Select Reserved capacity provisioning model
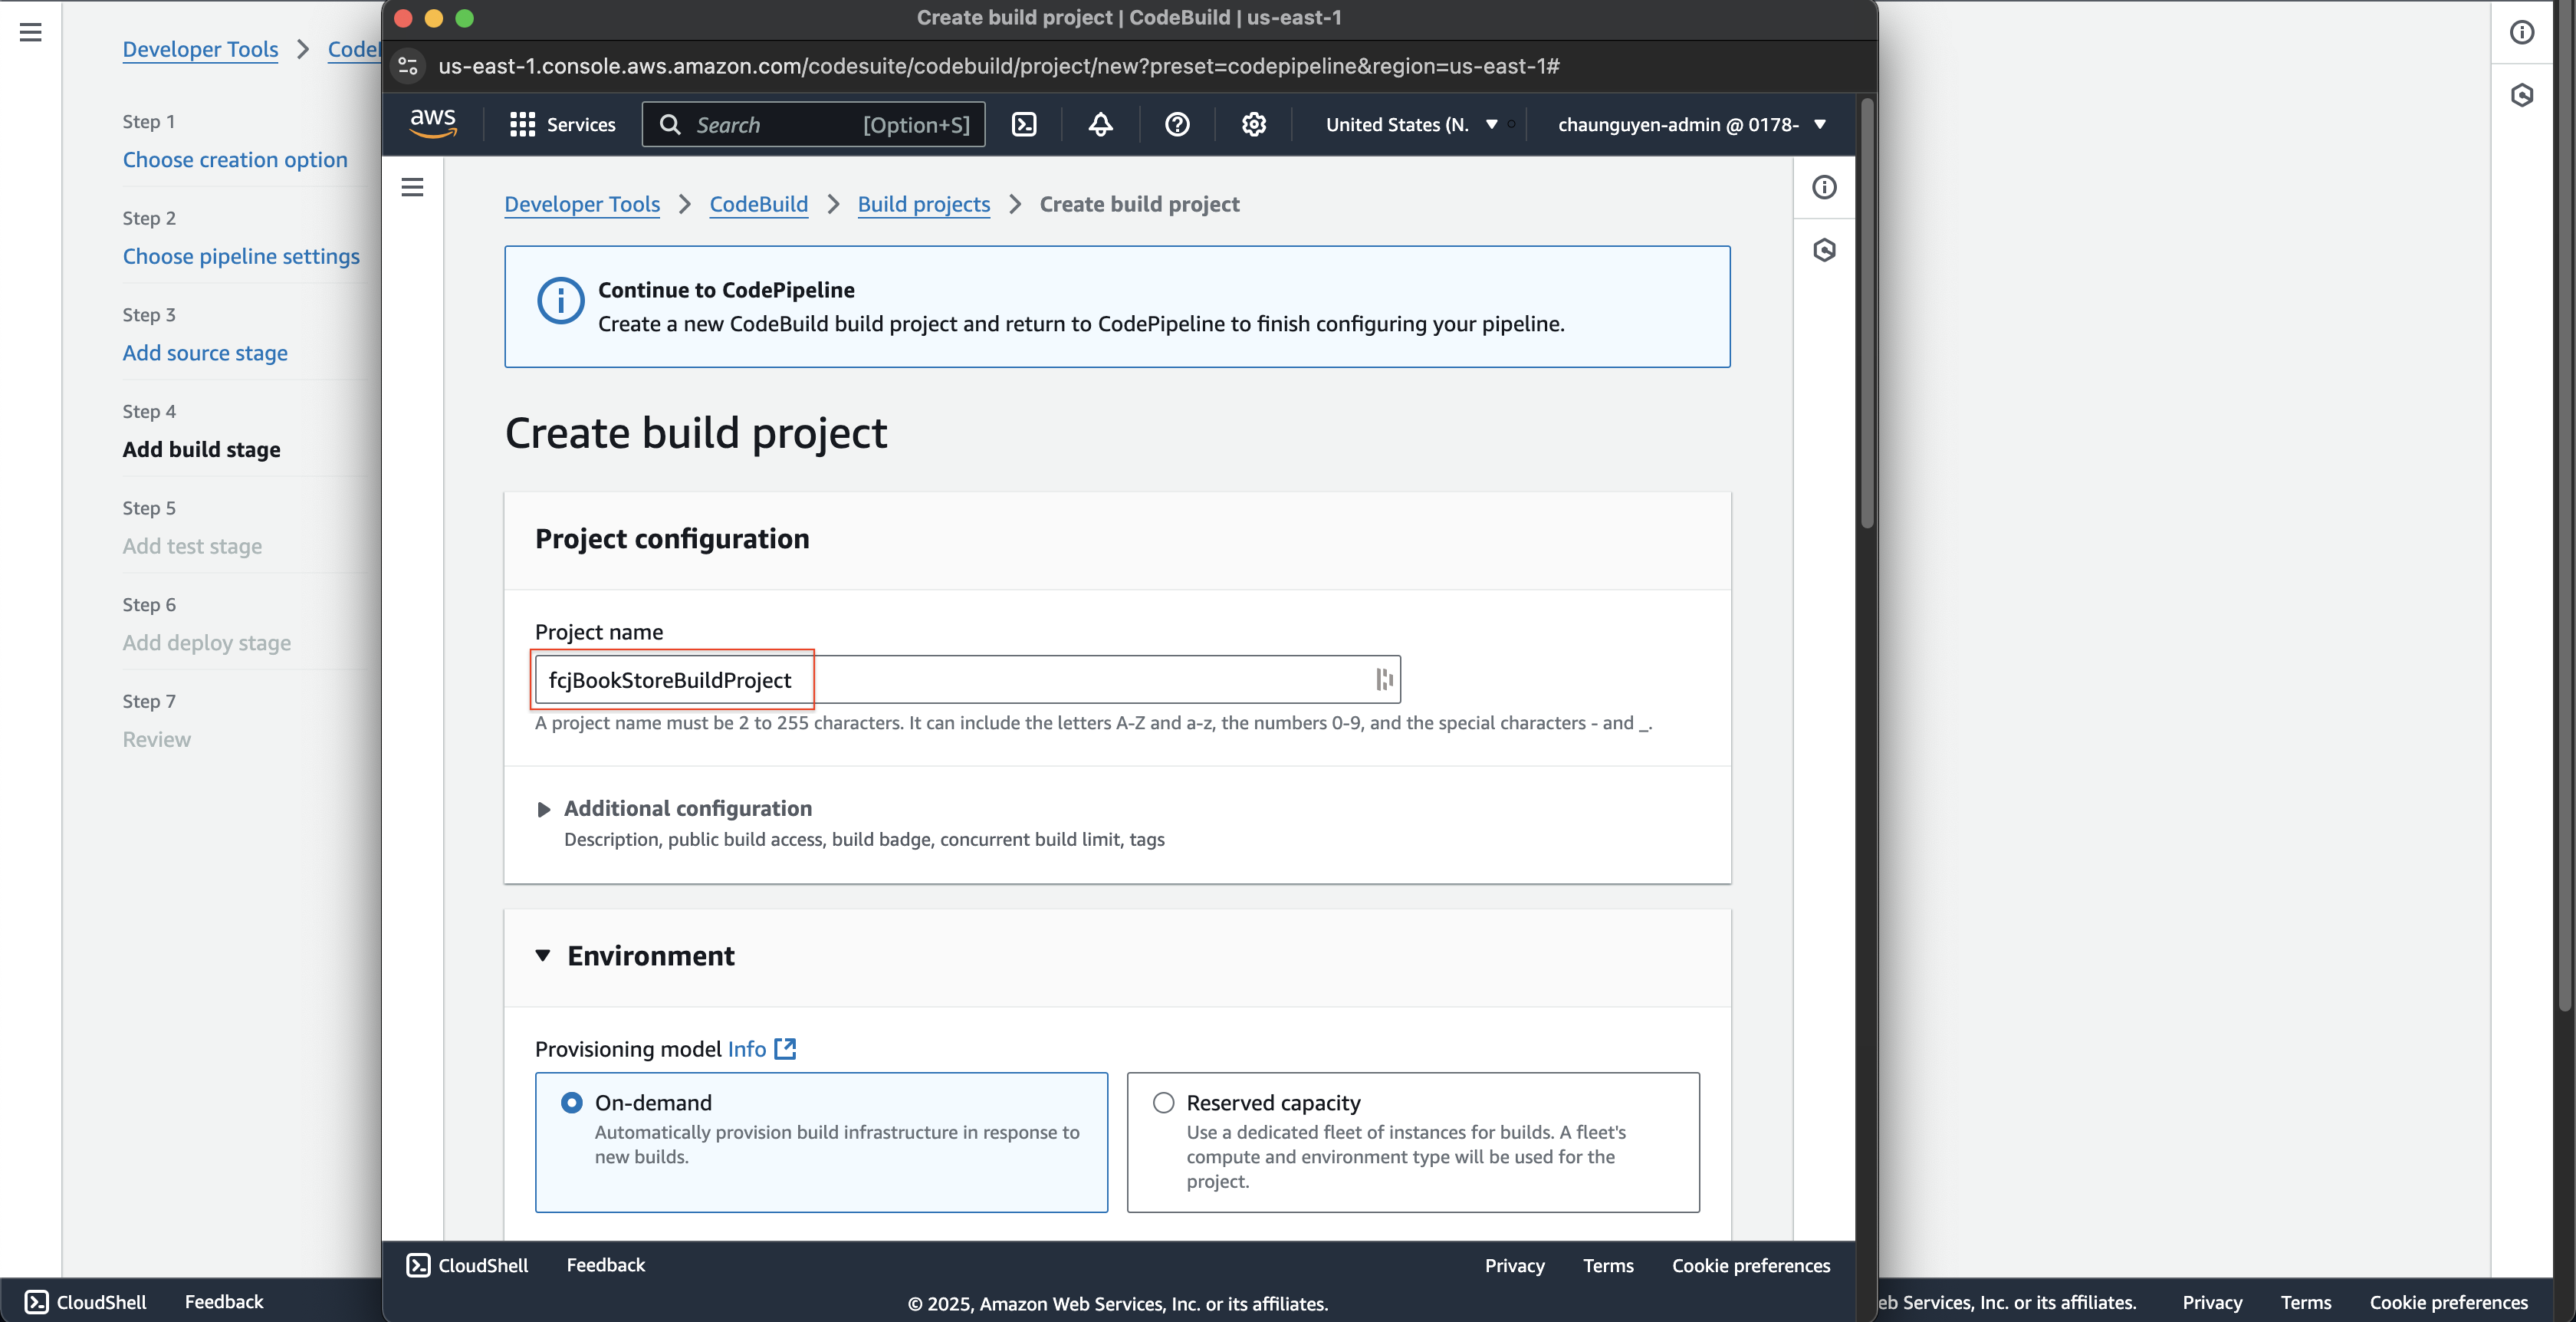Image resolution: width=2576 pixels, height=1322 pixels. point(1163,1101)
